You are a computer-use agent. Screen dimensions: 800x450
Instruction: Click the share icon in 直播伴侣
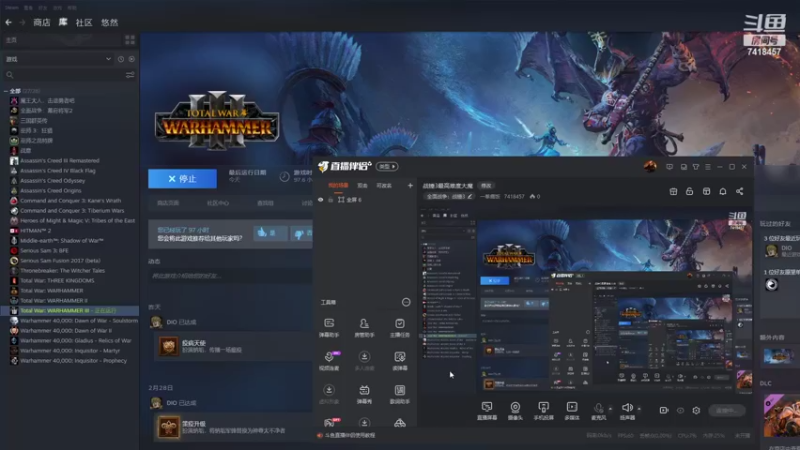click(x=739, y=191)
